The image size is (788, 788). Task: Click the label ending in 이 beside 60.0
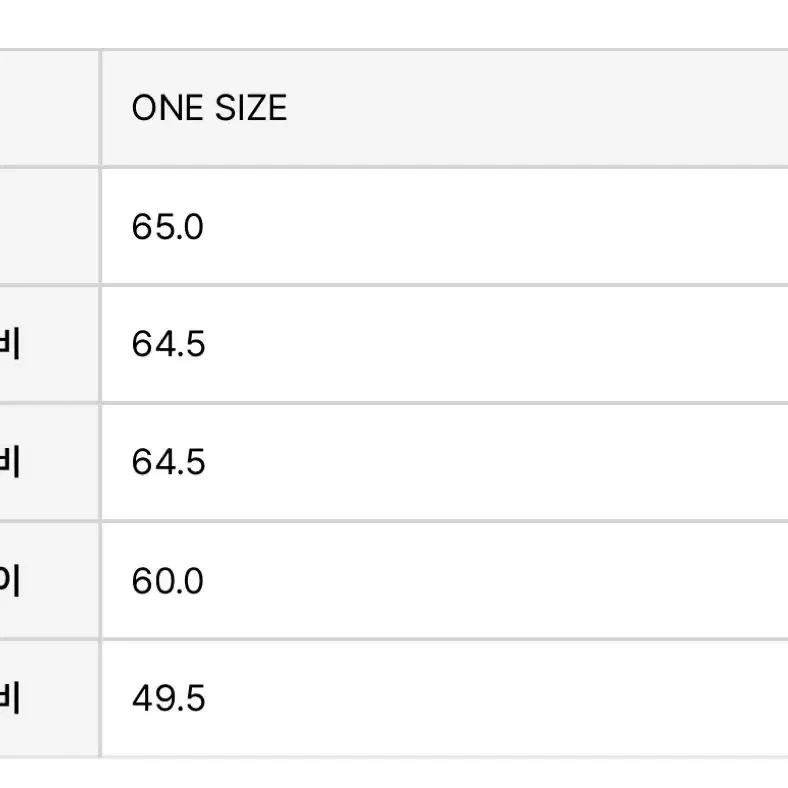tap(10, 580)
